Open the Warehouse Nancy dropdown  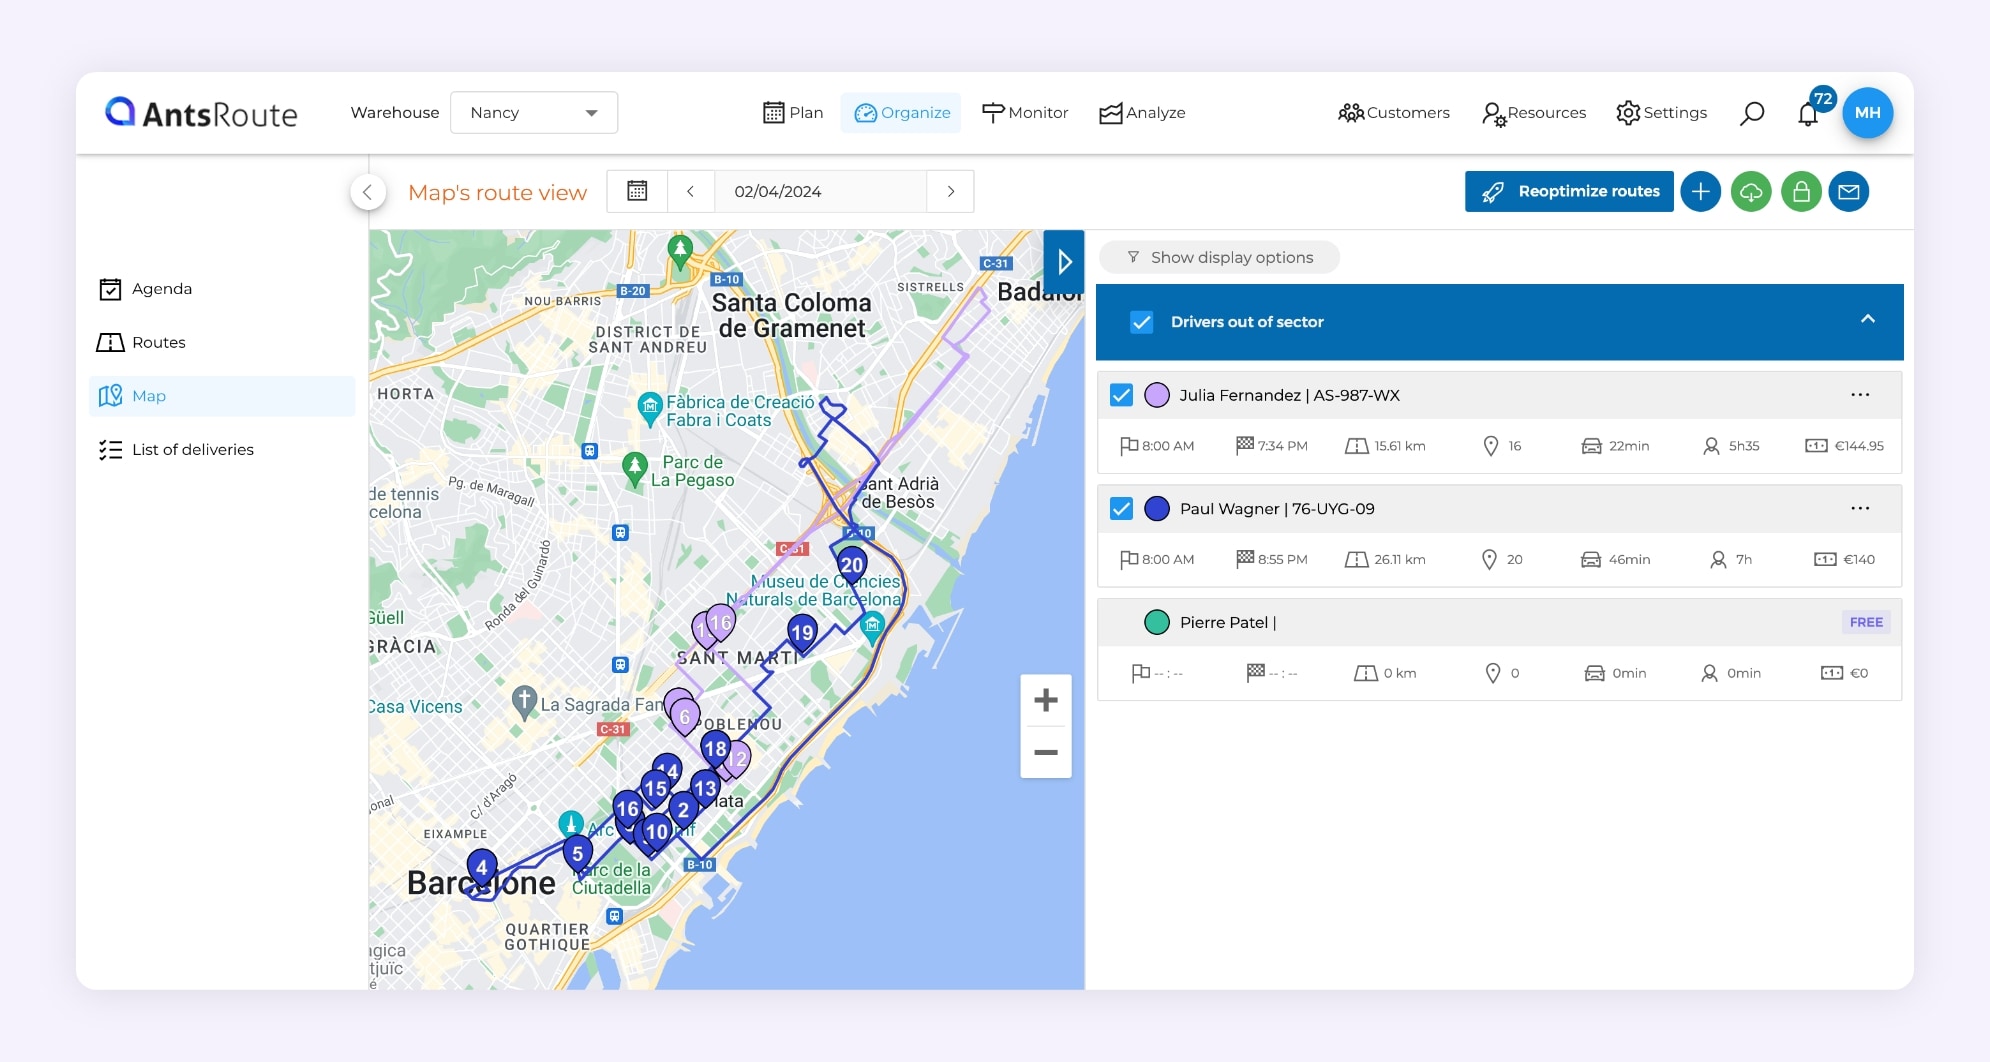pos(533,112)
